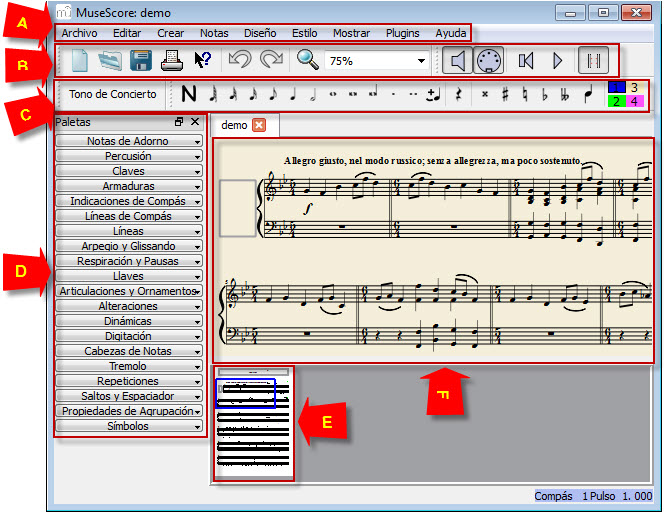The width and height of the screenshot is (665, 514).
Task: Select the whole note duration
Action: tap(333, 94)
